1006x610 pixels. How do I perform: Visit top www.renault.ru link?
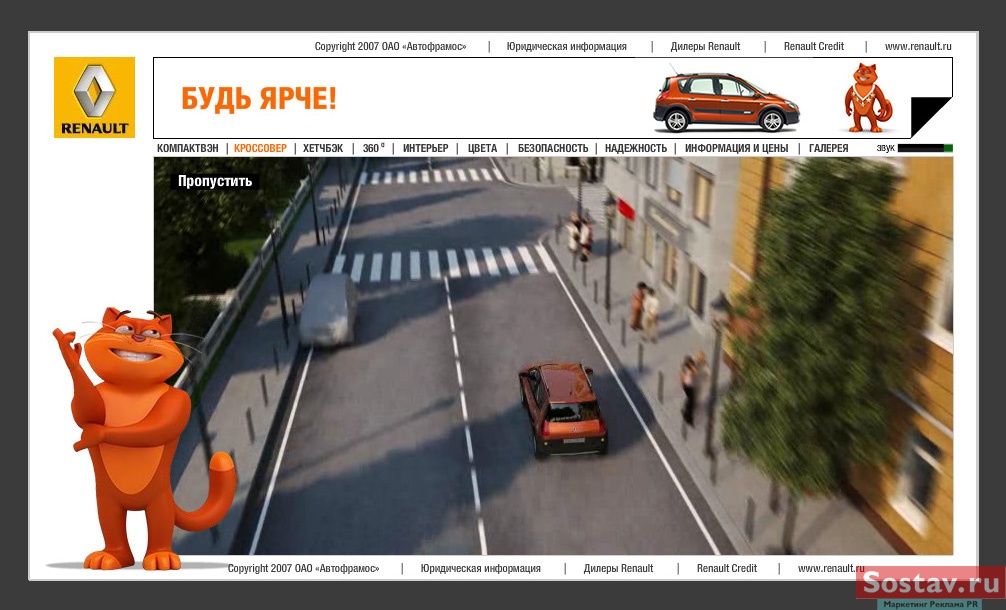[x=918, y=46]
